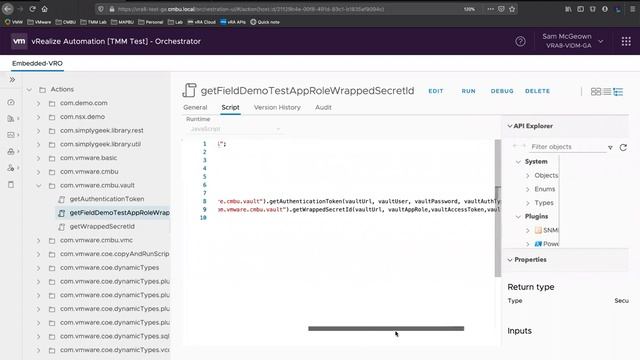This screenshot has width=640, height=360.
Task: Collapse the Actions root folder
Action: [29, 89]
